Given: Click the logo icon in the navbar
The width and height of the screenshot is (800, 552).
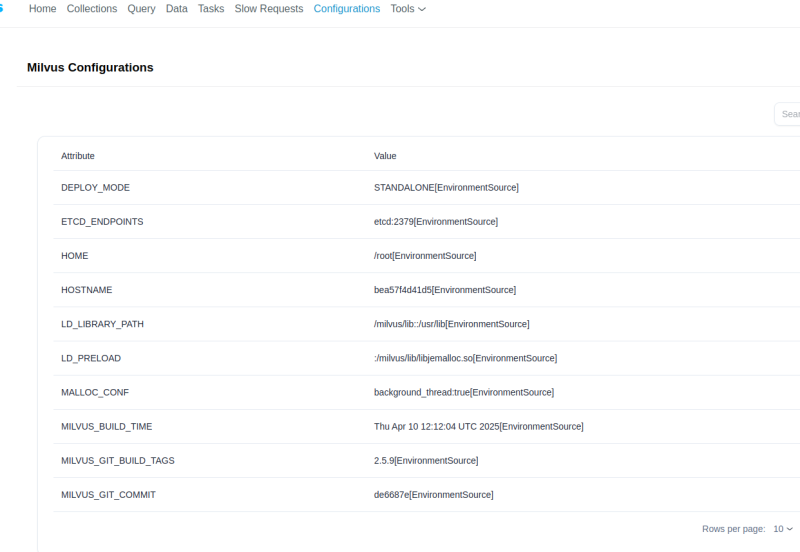Looking at the screenshot, I should (2, 9).
